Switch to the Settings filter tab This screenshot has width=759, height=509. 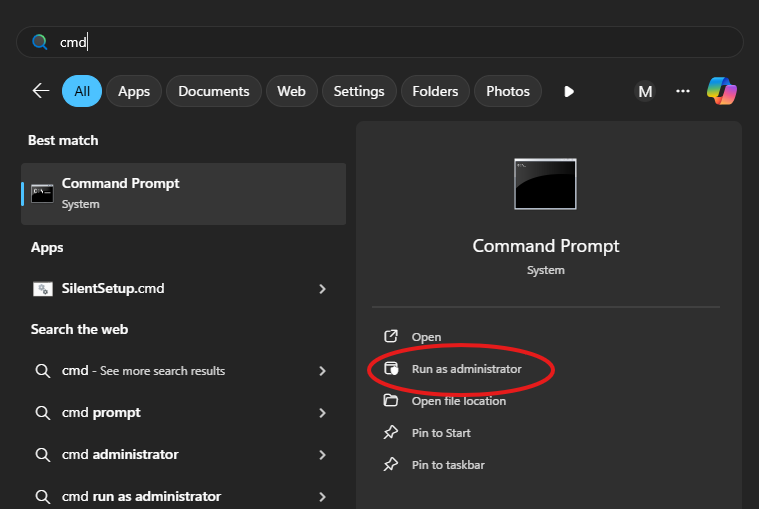[359, 91]
